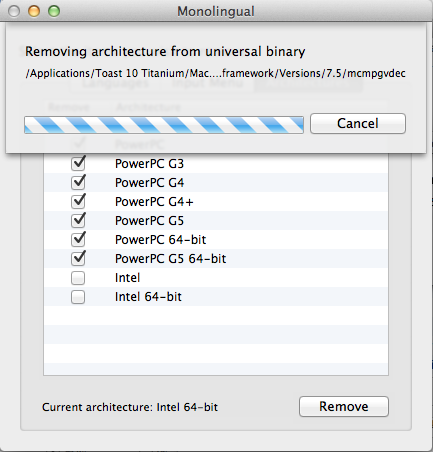Uncheck the PowerPC 64-bit checkbox

[78, 240]
